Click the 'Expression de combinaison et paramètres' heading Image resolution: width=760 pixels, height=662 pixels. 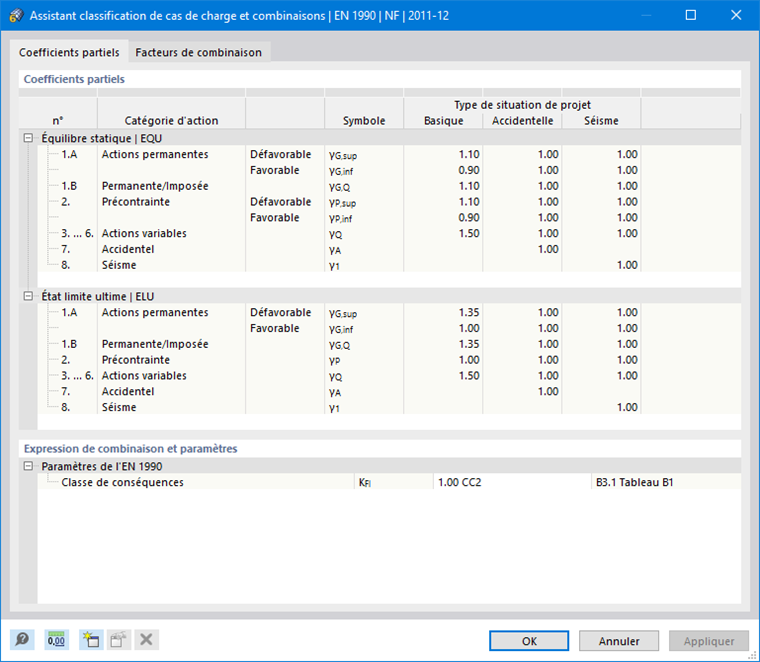coord(130,449)
